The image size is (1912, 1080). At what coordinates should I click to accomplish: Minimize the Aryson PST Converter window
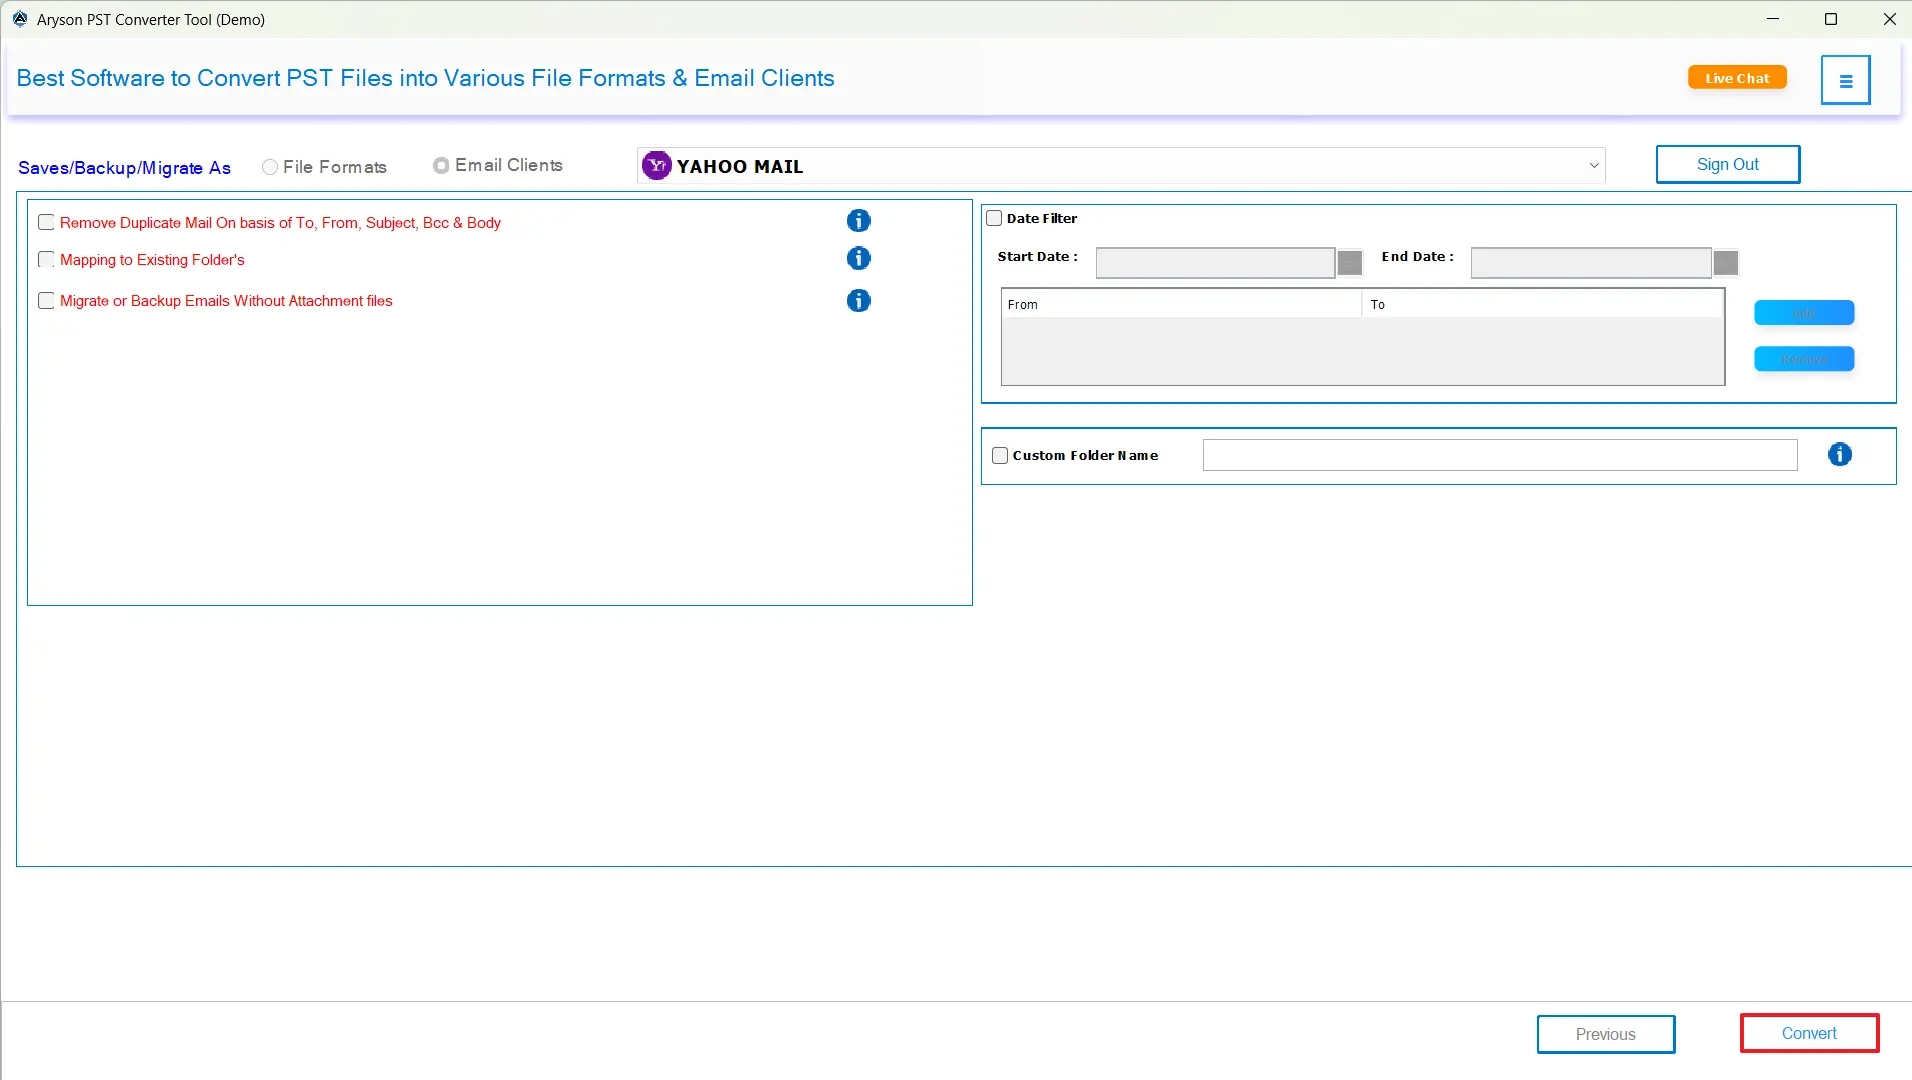[1773, 19]
